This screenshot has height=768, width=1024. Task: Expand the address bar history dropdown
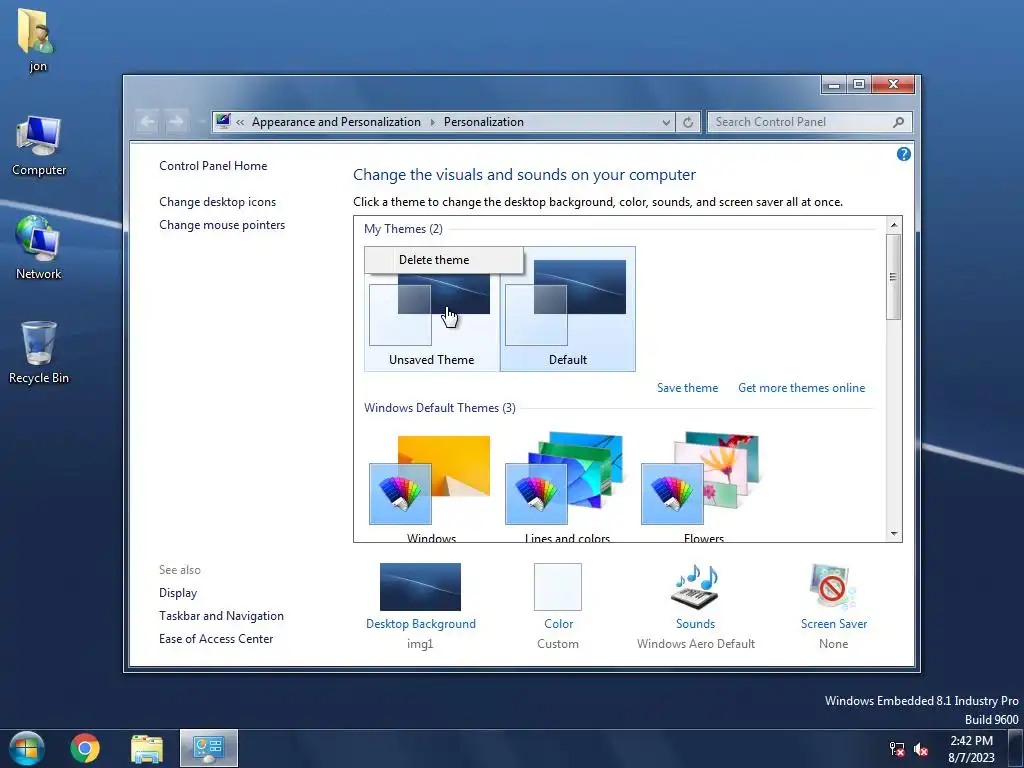pyautogui.click(x=665, y=122)
